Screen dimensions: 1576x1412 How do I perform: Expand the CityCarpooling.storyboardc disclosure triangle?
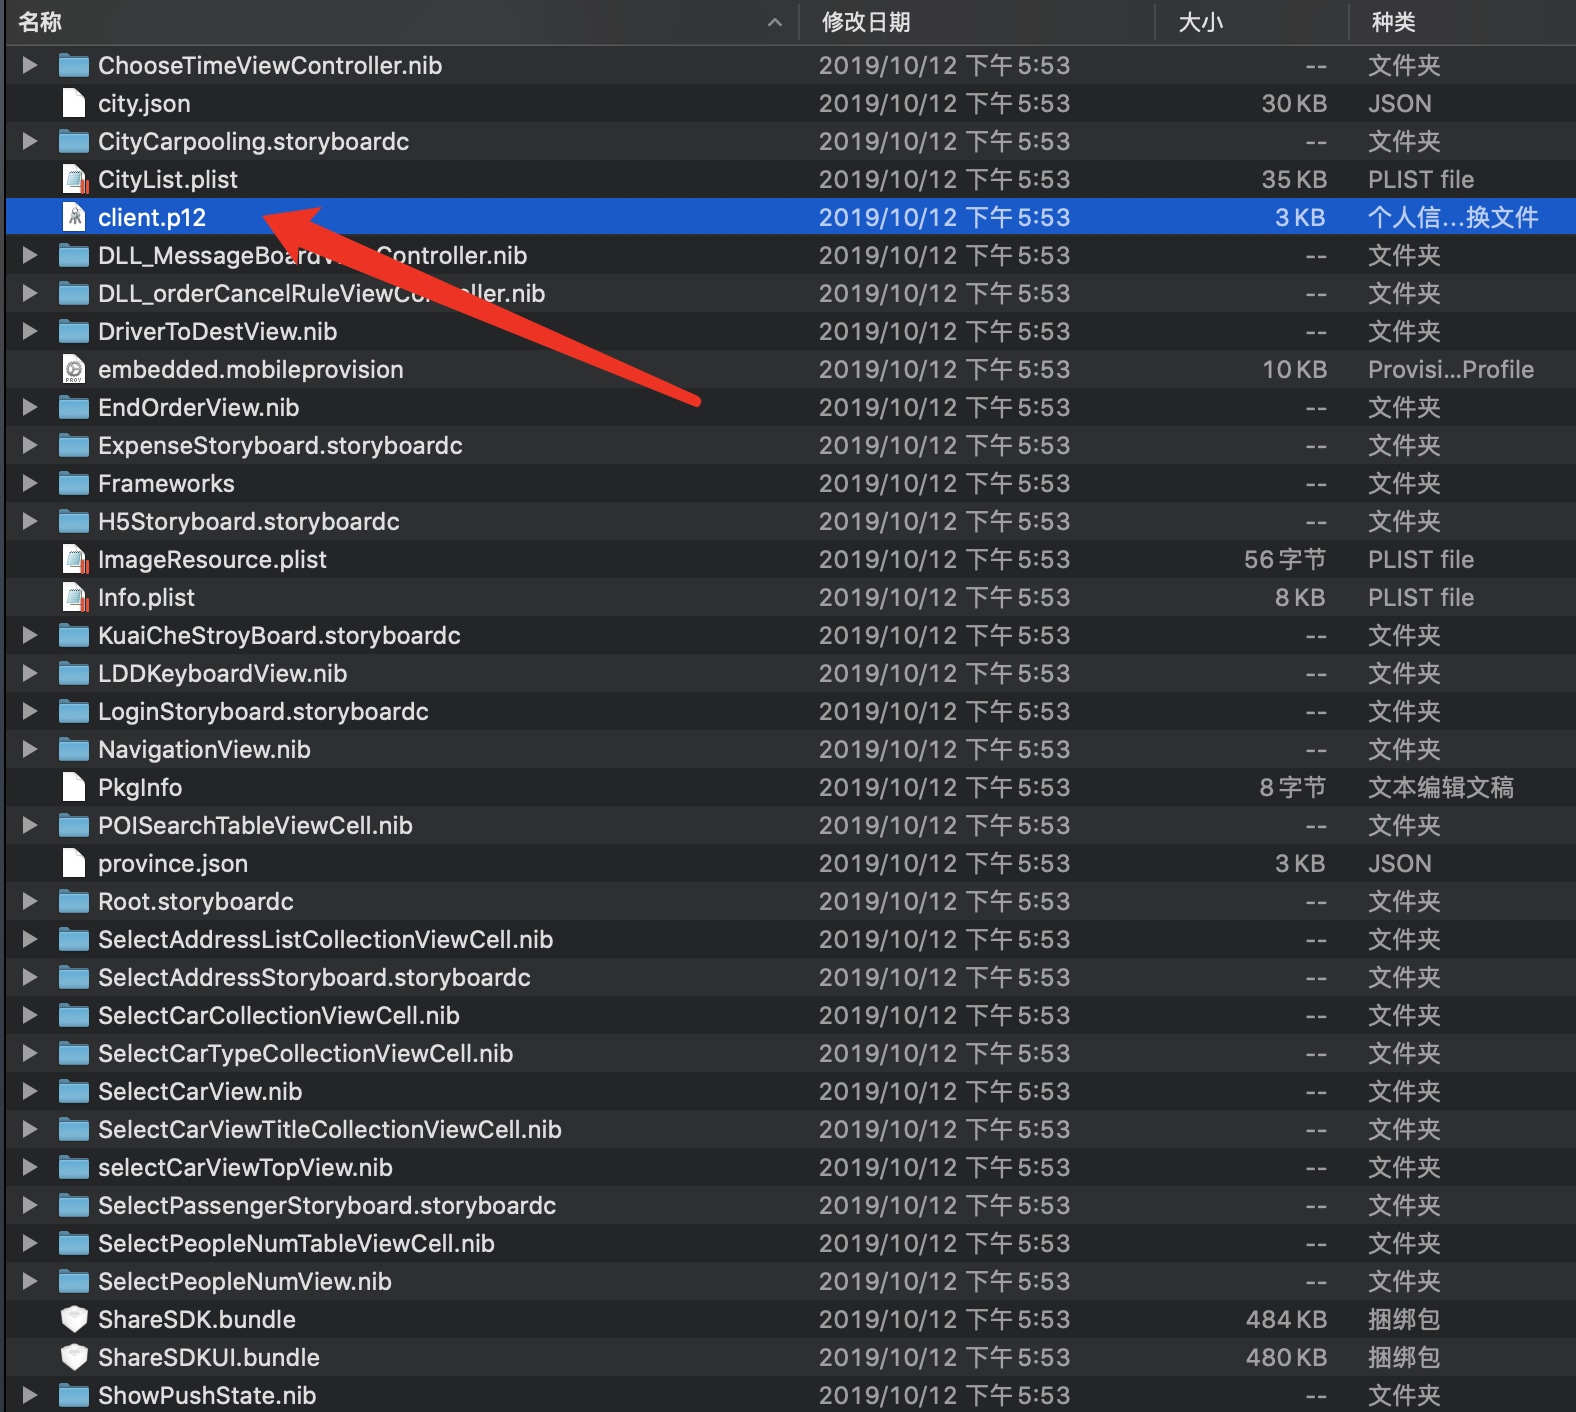pyautogui.click(x=30, y=141)
